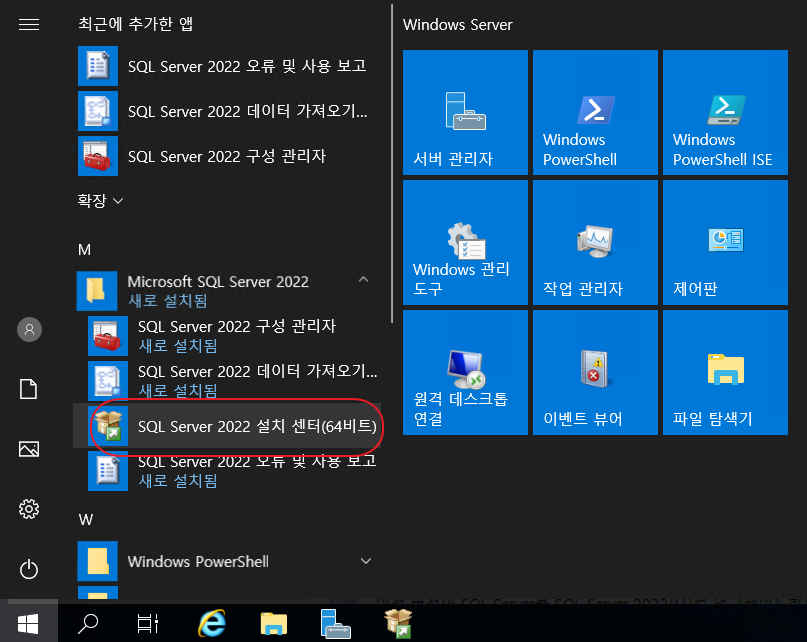Open the Pictures sidebar icon

coord(29,449)
